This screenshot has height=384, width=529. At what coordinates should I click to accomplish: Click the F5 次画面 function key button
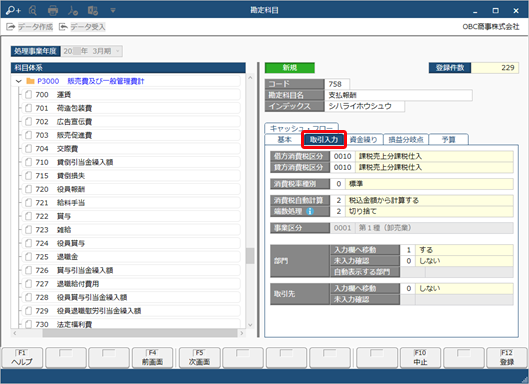coord(199,358)
